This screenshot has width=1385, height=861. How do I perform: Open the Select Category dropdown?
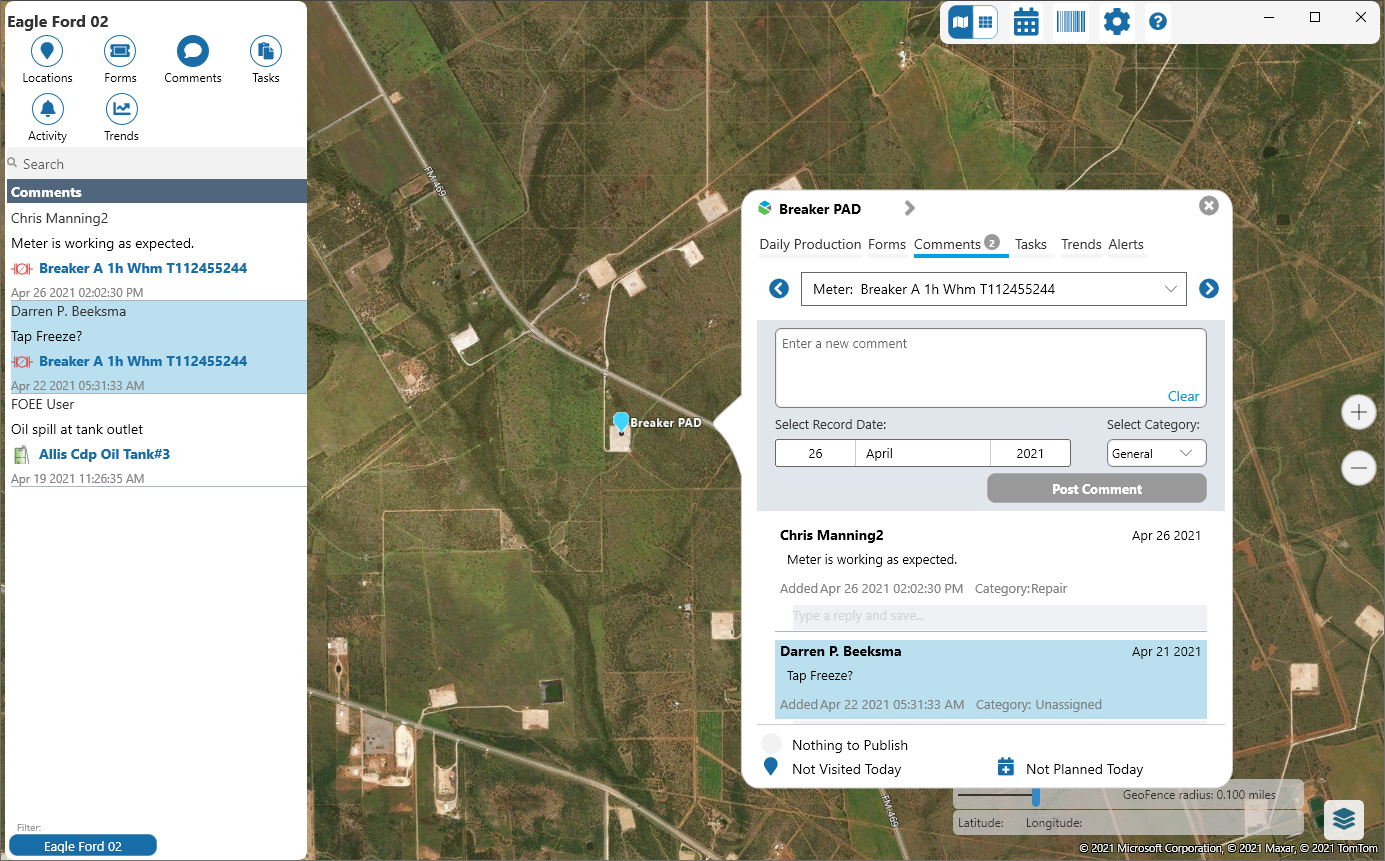click(x=1156, y=453)
